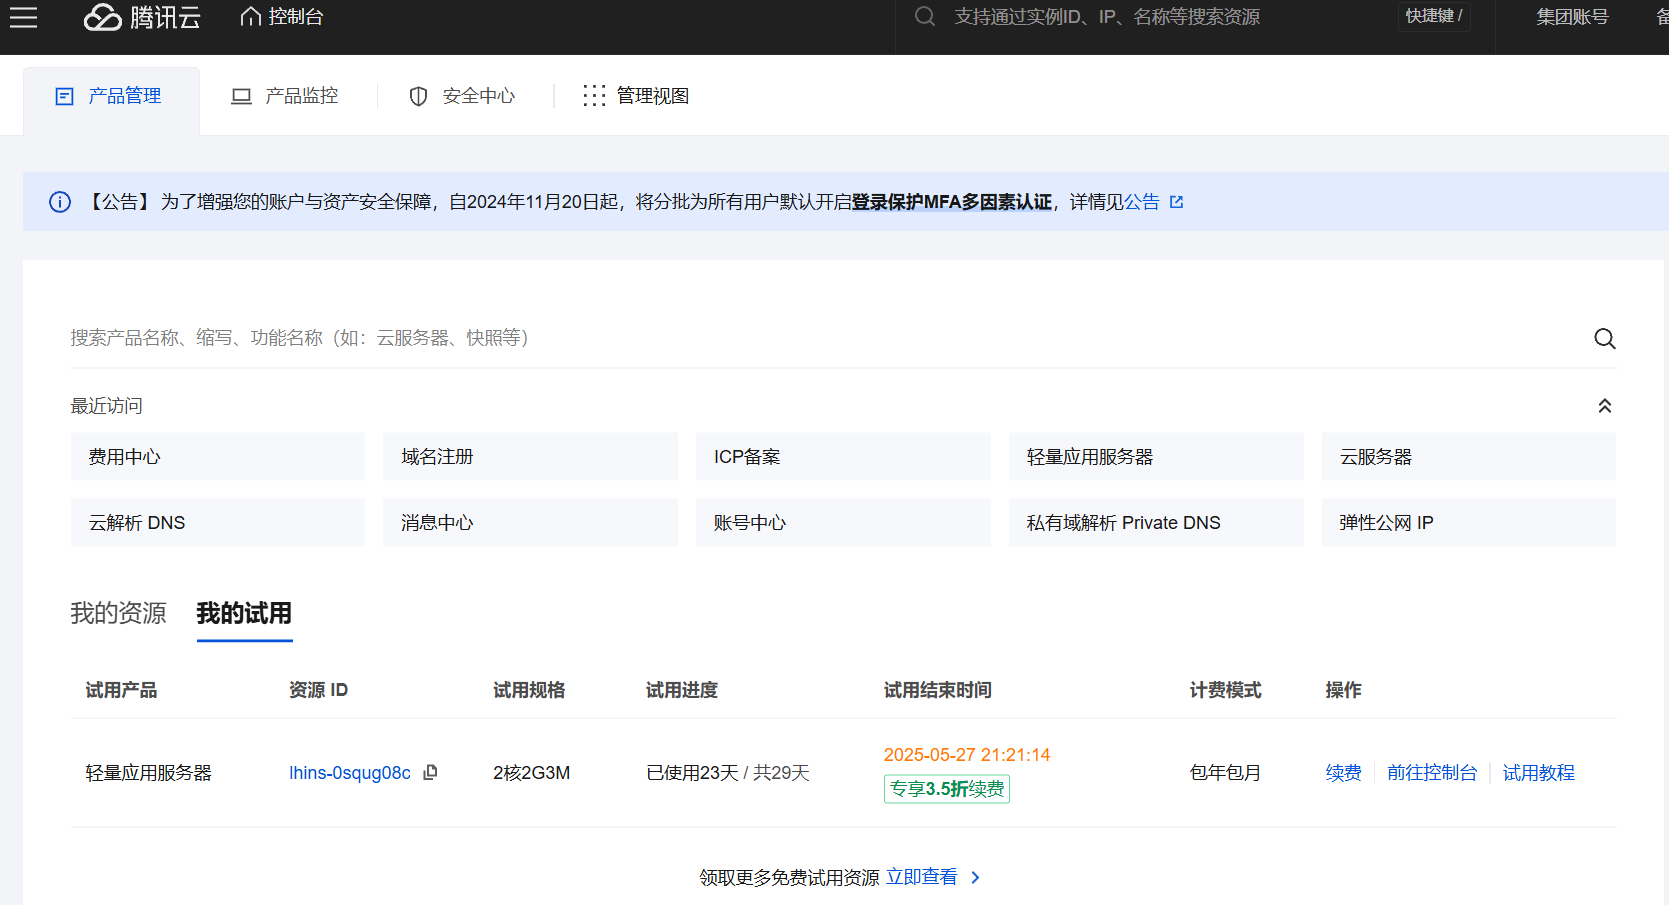Click the 产品监控 monitor icon

tap(241, 96)
